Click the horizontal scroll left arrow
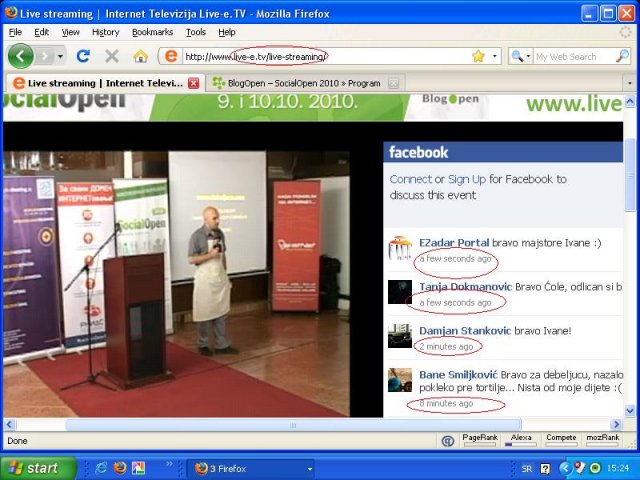Screen dimensions: 640x480 click(x=9, y=424)
